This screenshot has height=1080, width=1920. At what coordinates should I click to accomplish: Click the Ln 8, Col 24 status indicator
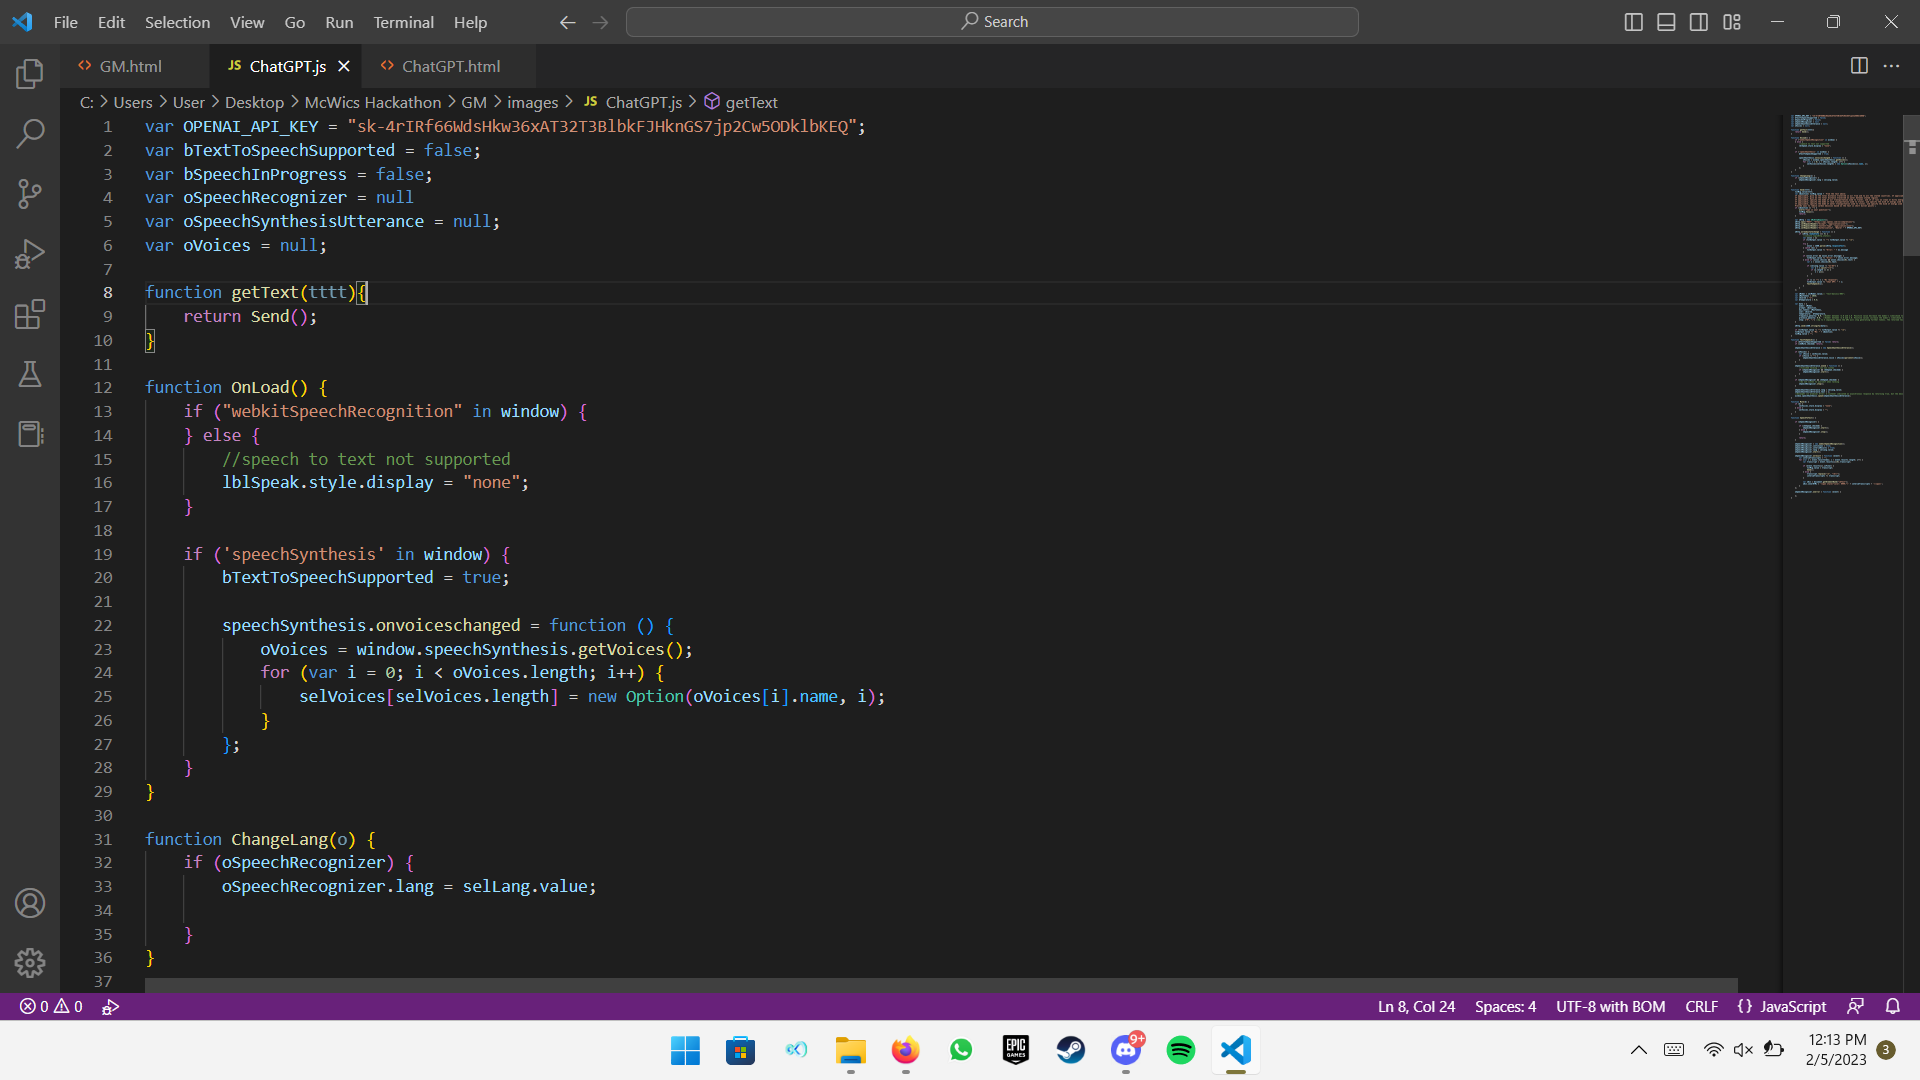tap(1416, 1007)
